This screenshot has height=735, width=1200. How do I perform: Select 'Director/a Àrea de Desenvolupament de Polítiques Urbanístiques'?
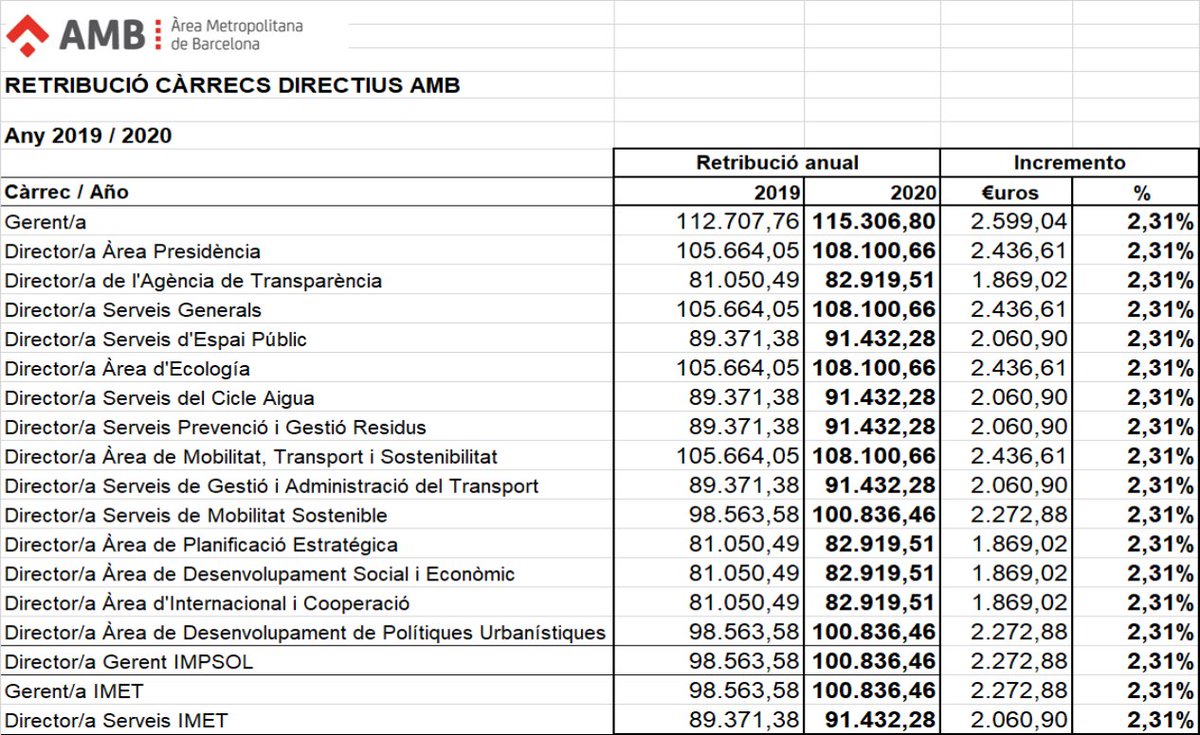click(x=305, y=631)
